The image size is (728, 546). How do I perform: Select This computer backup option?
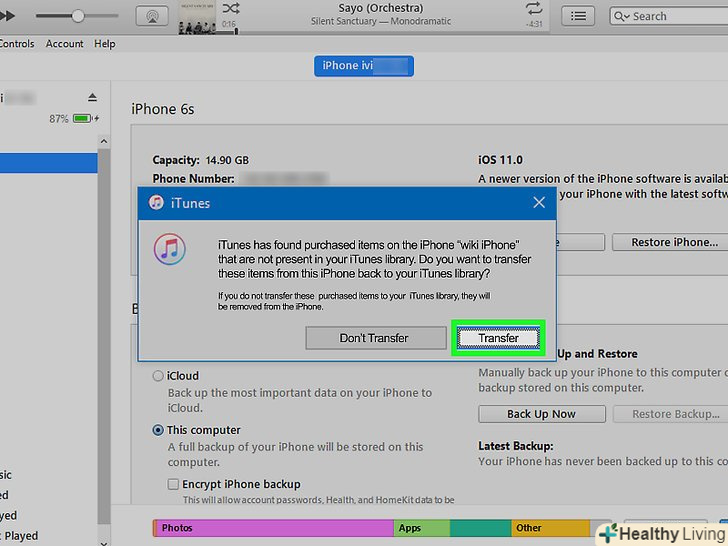tap(158, 430)
